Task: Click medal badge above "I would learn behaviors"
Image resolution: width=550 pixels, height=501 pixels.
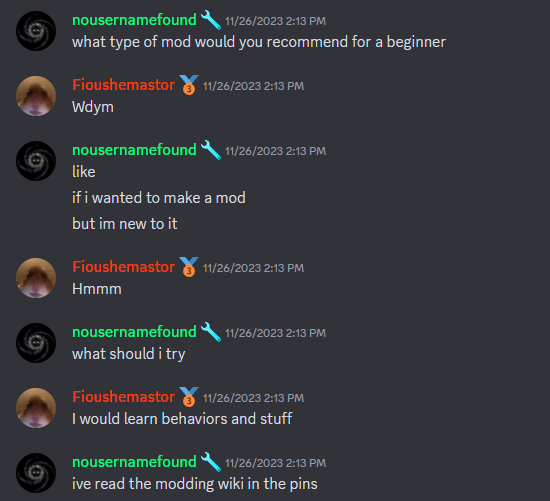Action: (189, 397)
